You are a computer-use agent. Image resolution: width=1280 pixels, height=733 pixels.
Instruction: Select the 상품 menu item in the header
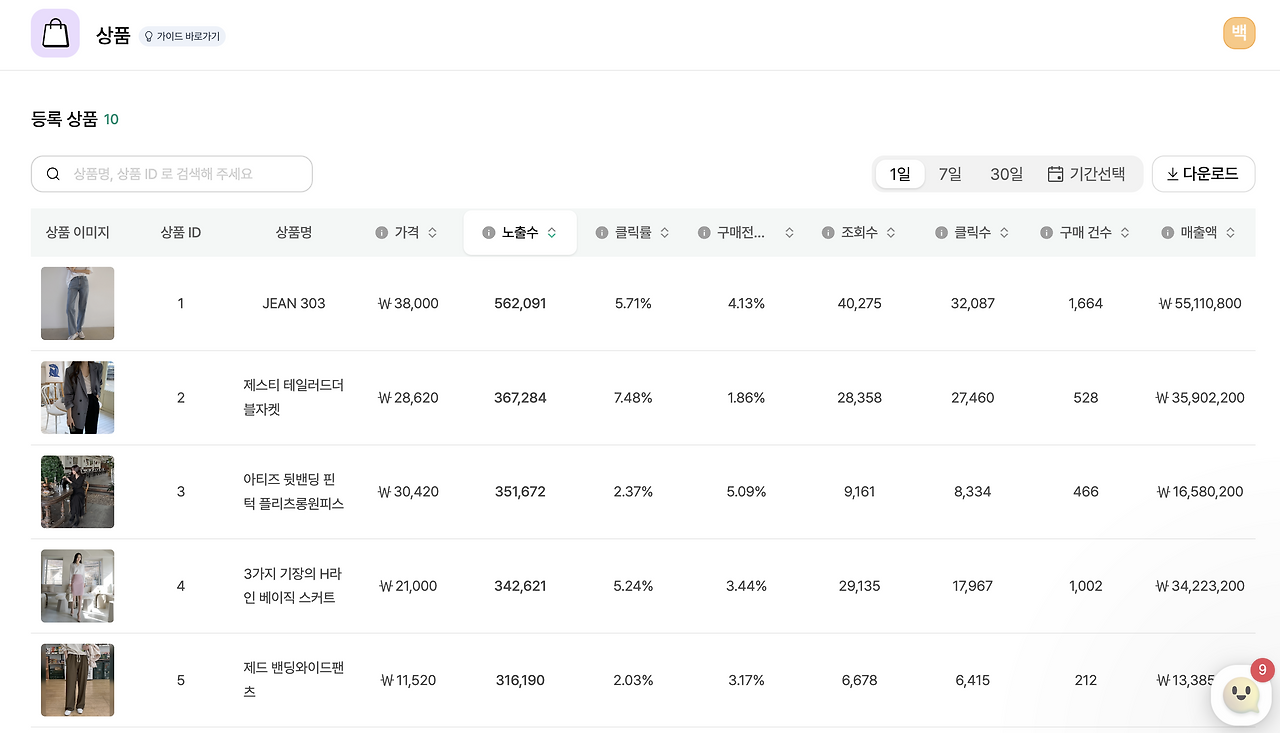(x=113, y=34)
